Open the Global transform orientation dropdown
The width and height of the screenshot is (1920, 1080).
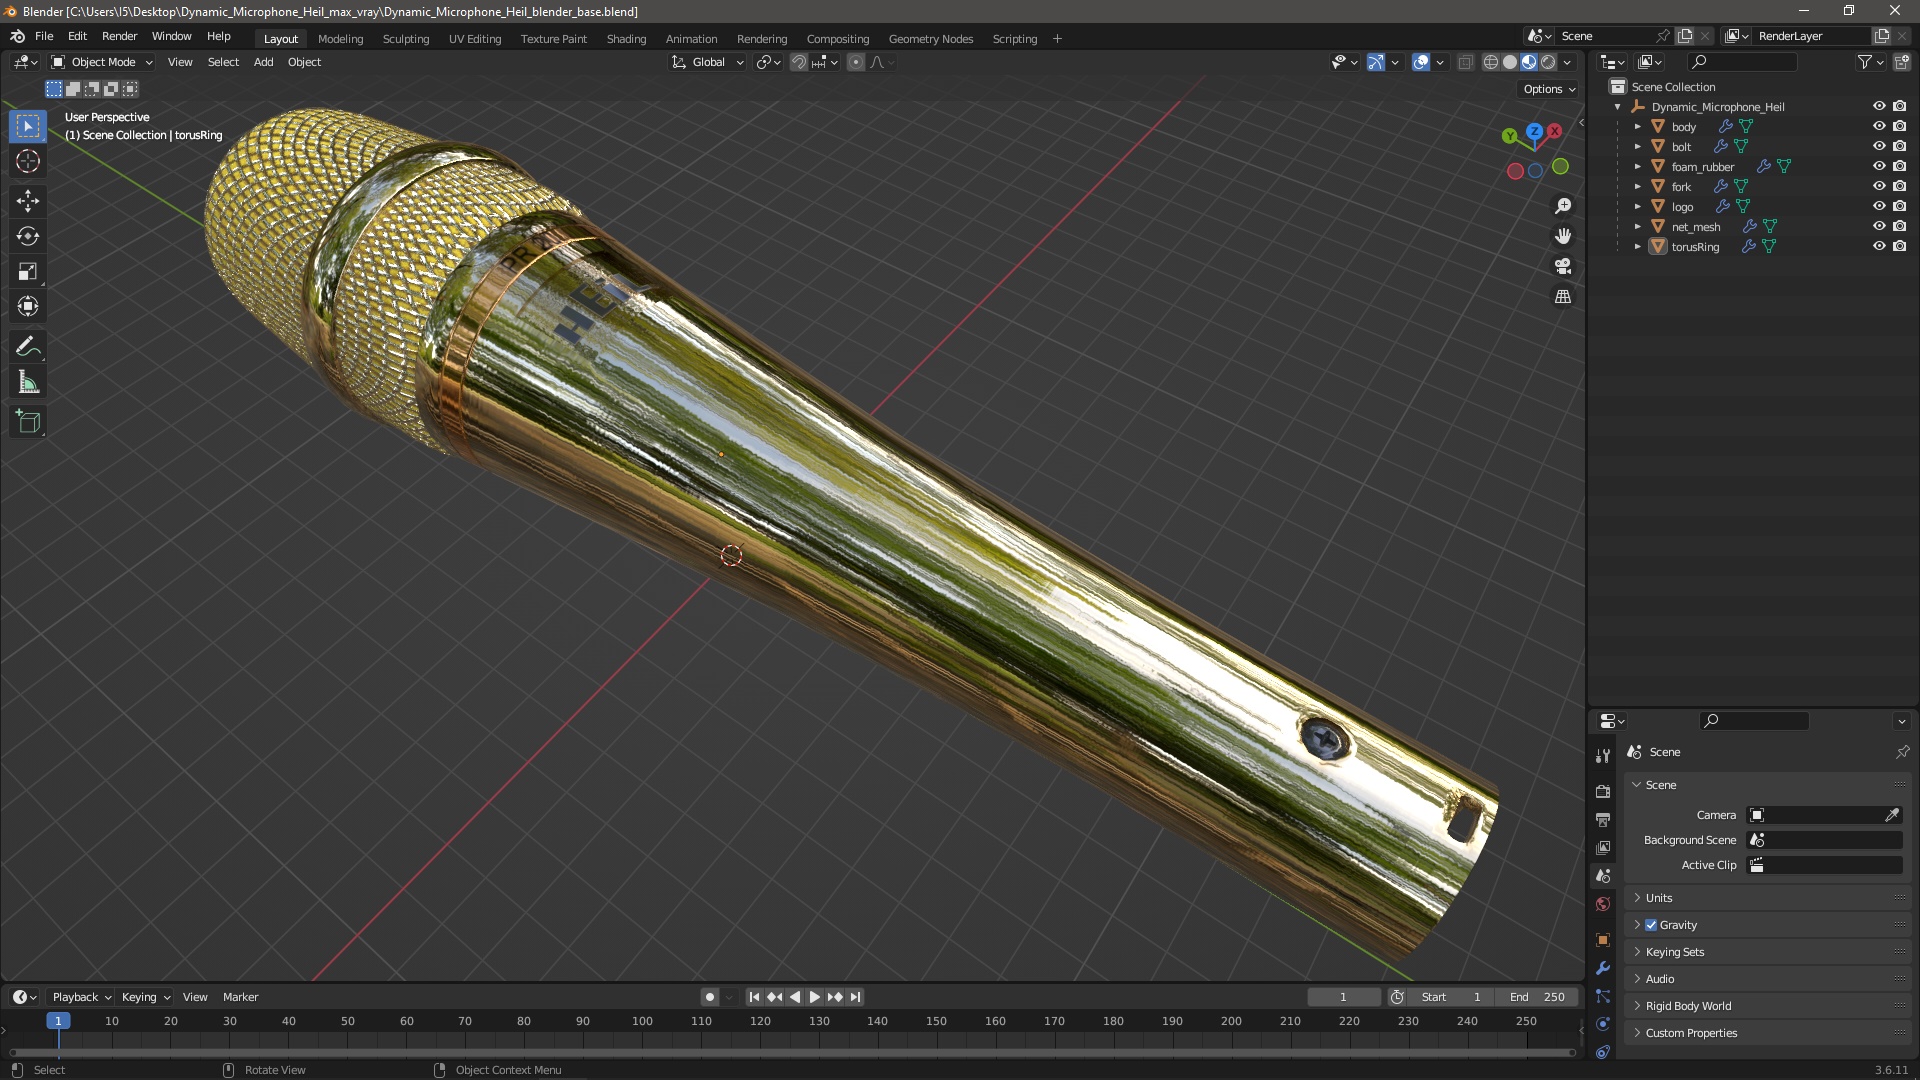coord(708,62)
